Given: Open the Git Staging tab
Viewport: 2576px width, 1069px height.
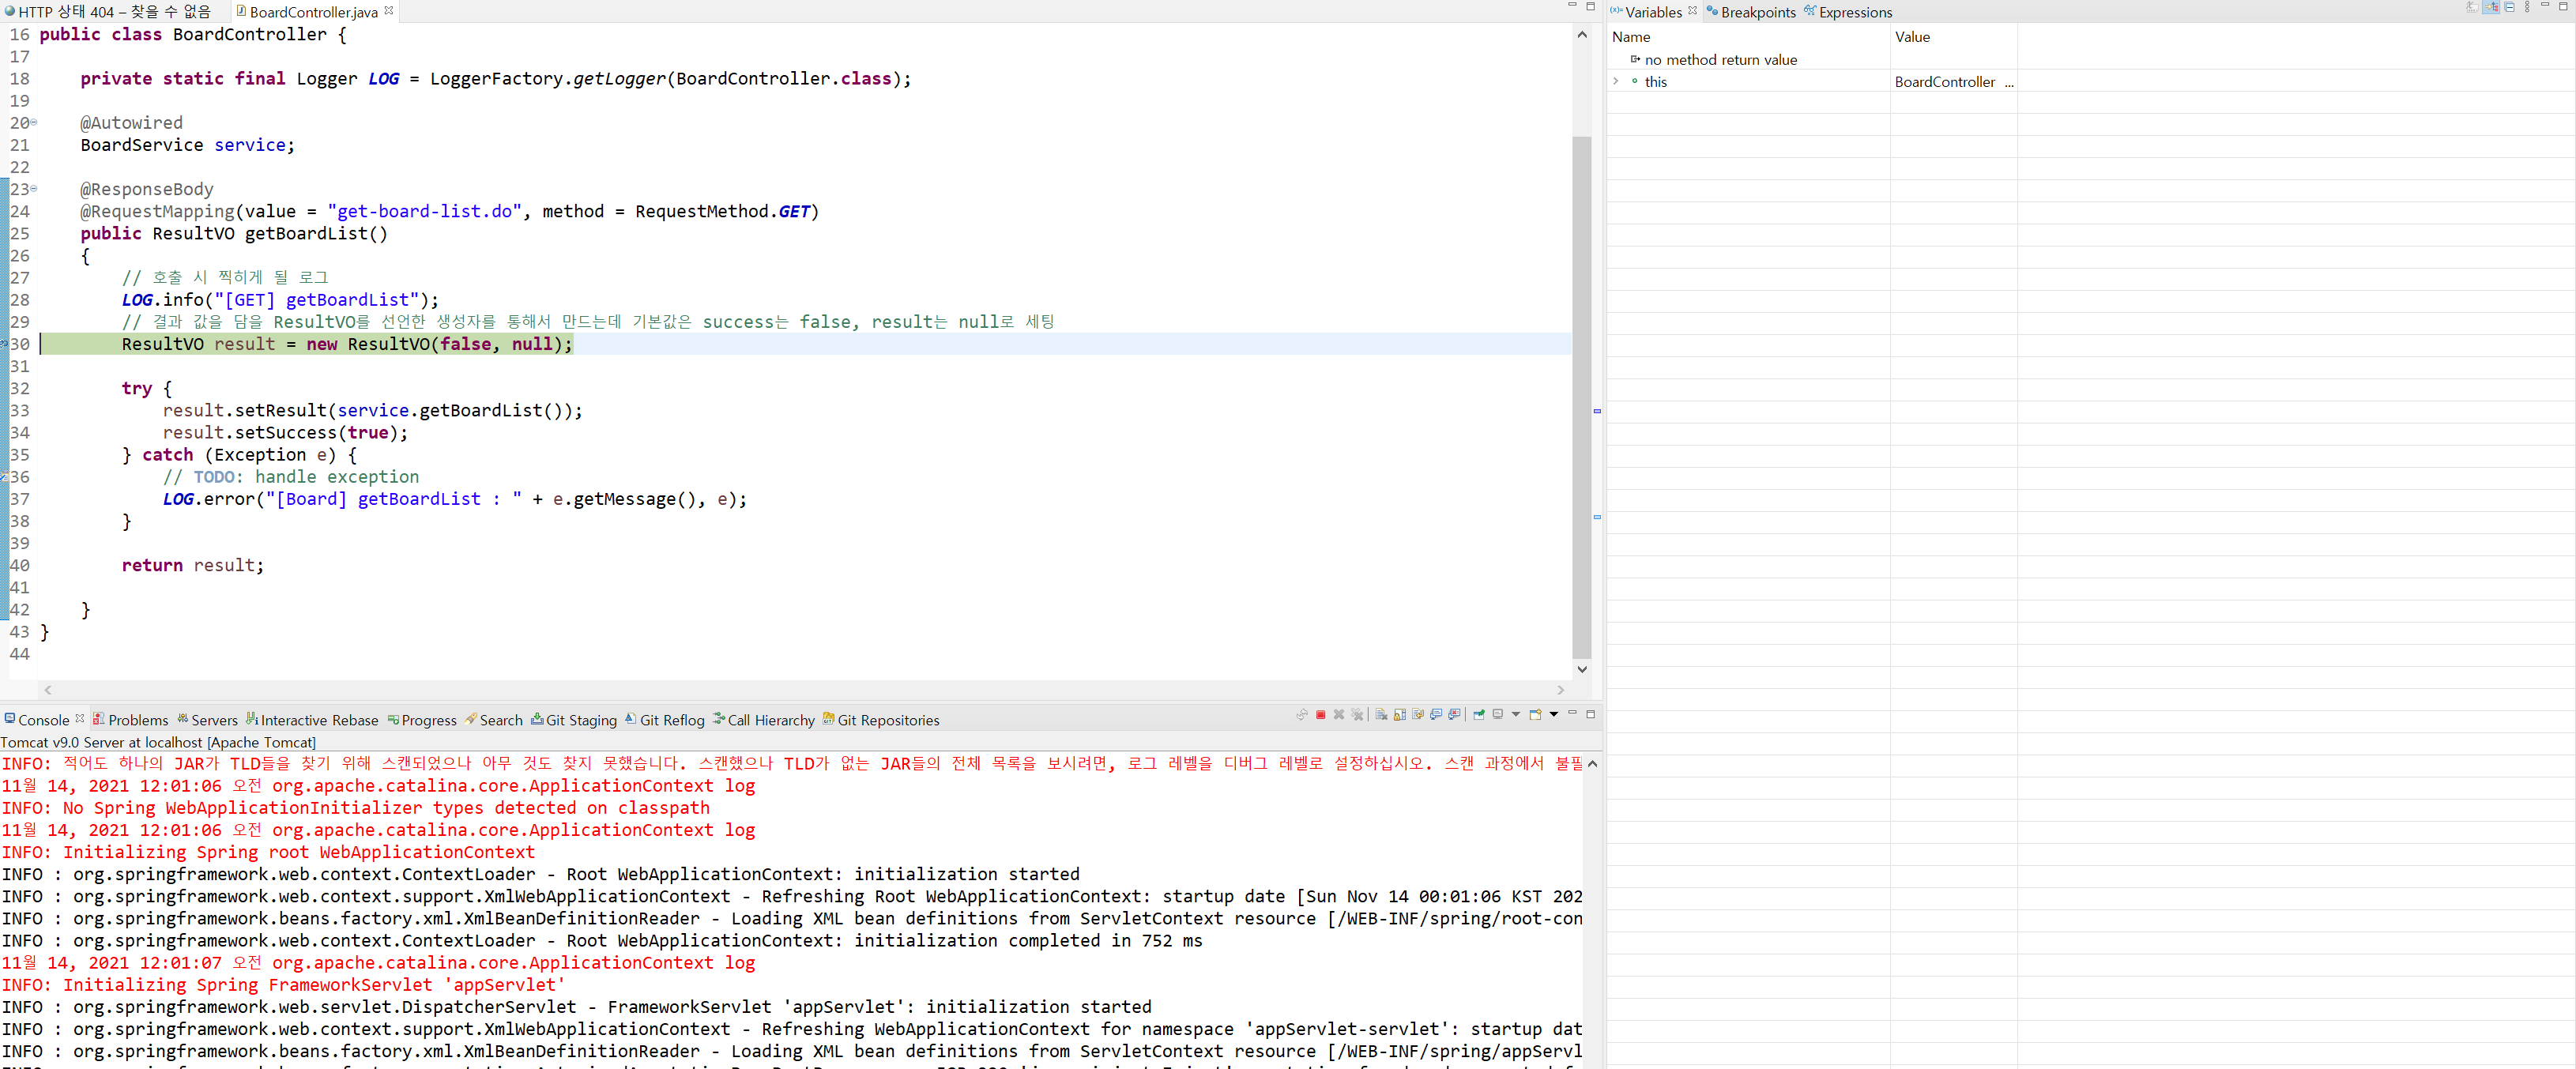Looking at the screenshot, I should [580, 720].
